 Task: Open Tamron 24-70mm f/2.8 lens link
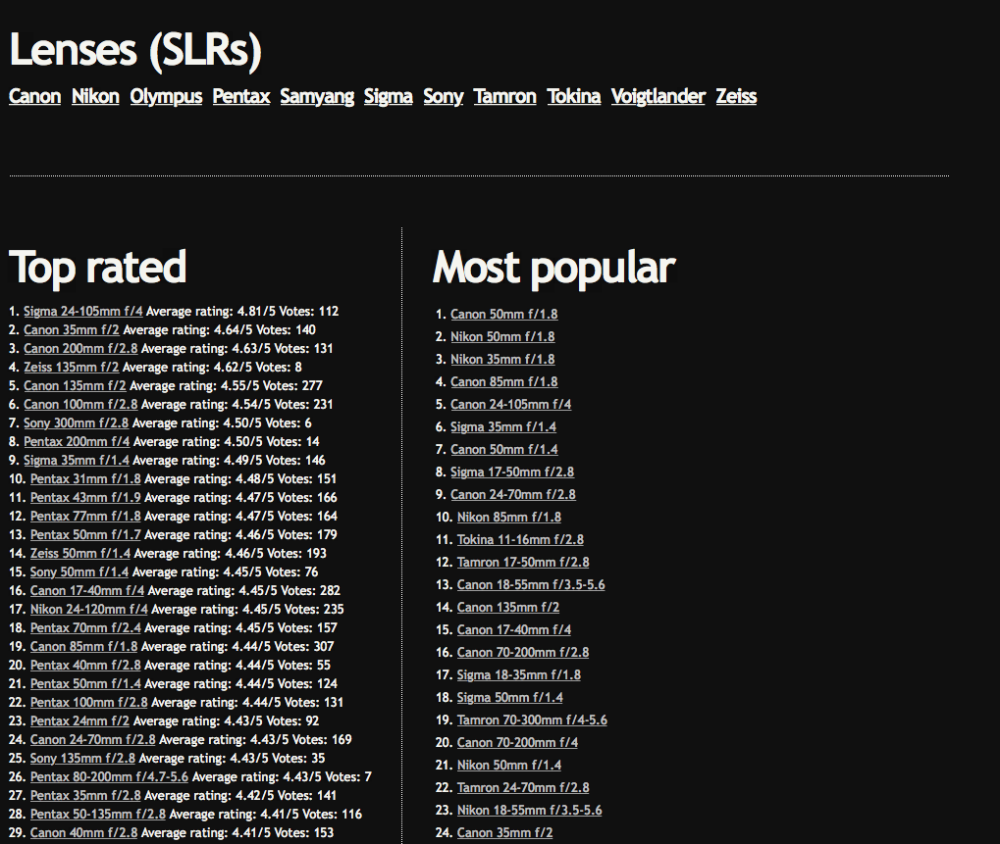(x=523, y=787)
